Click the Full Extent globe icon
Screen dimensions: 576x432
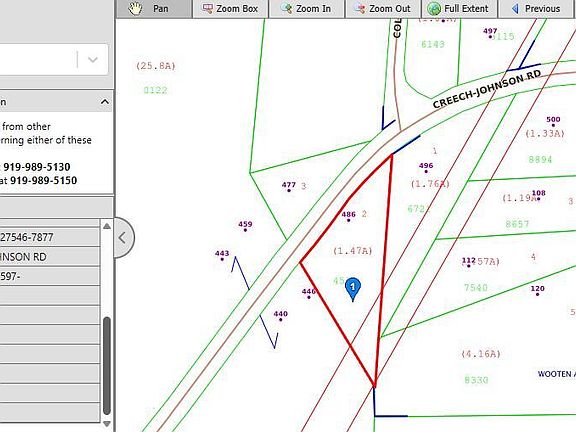(434, 9)
